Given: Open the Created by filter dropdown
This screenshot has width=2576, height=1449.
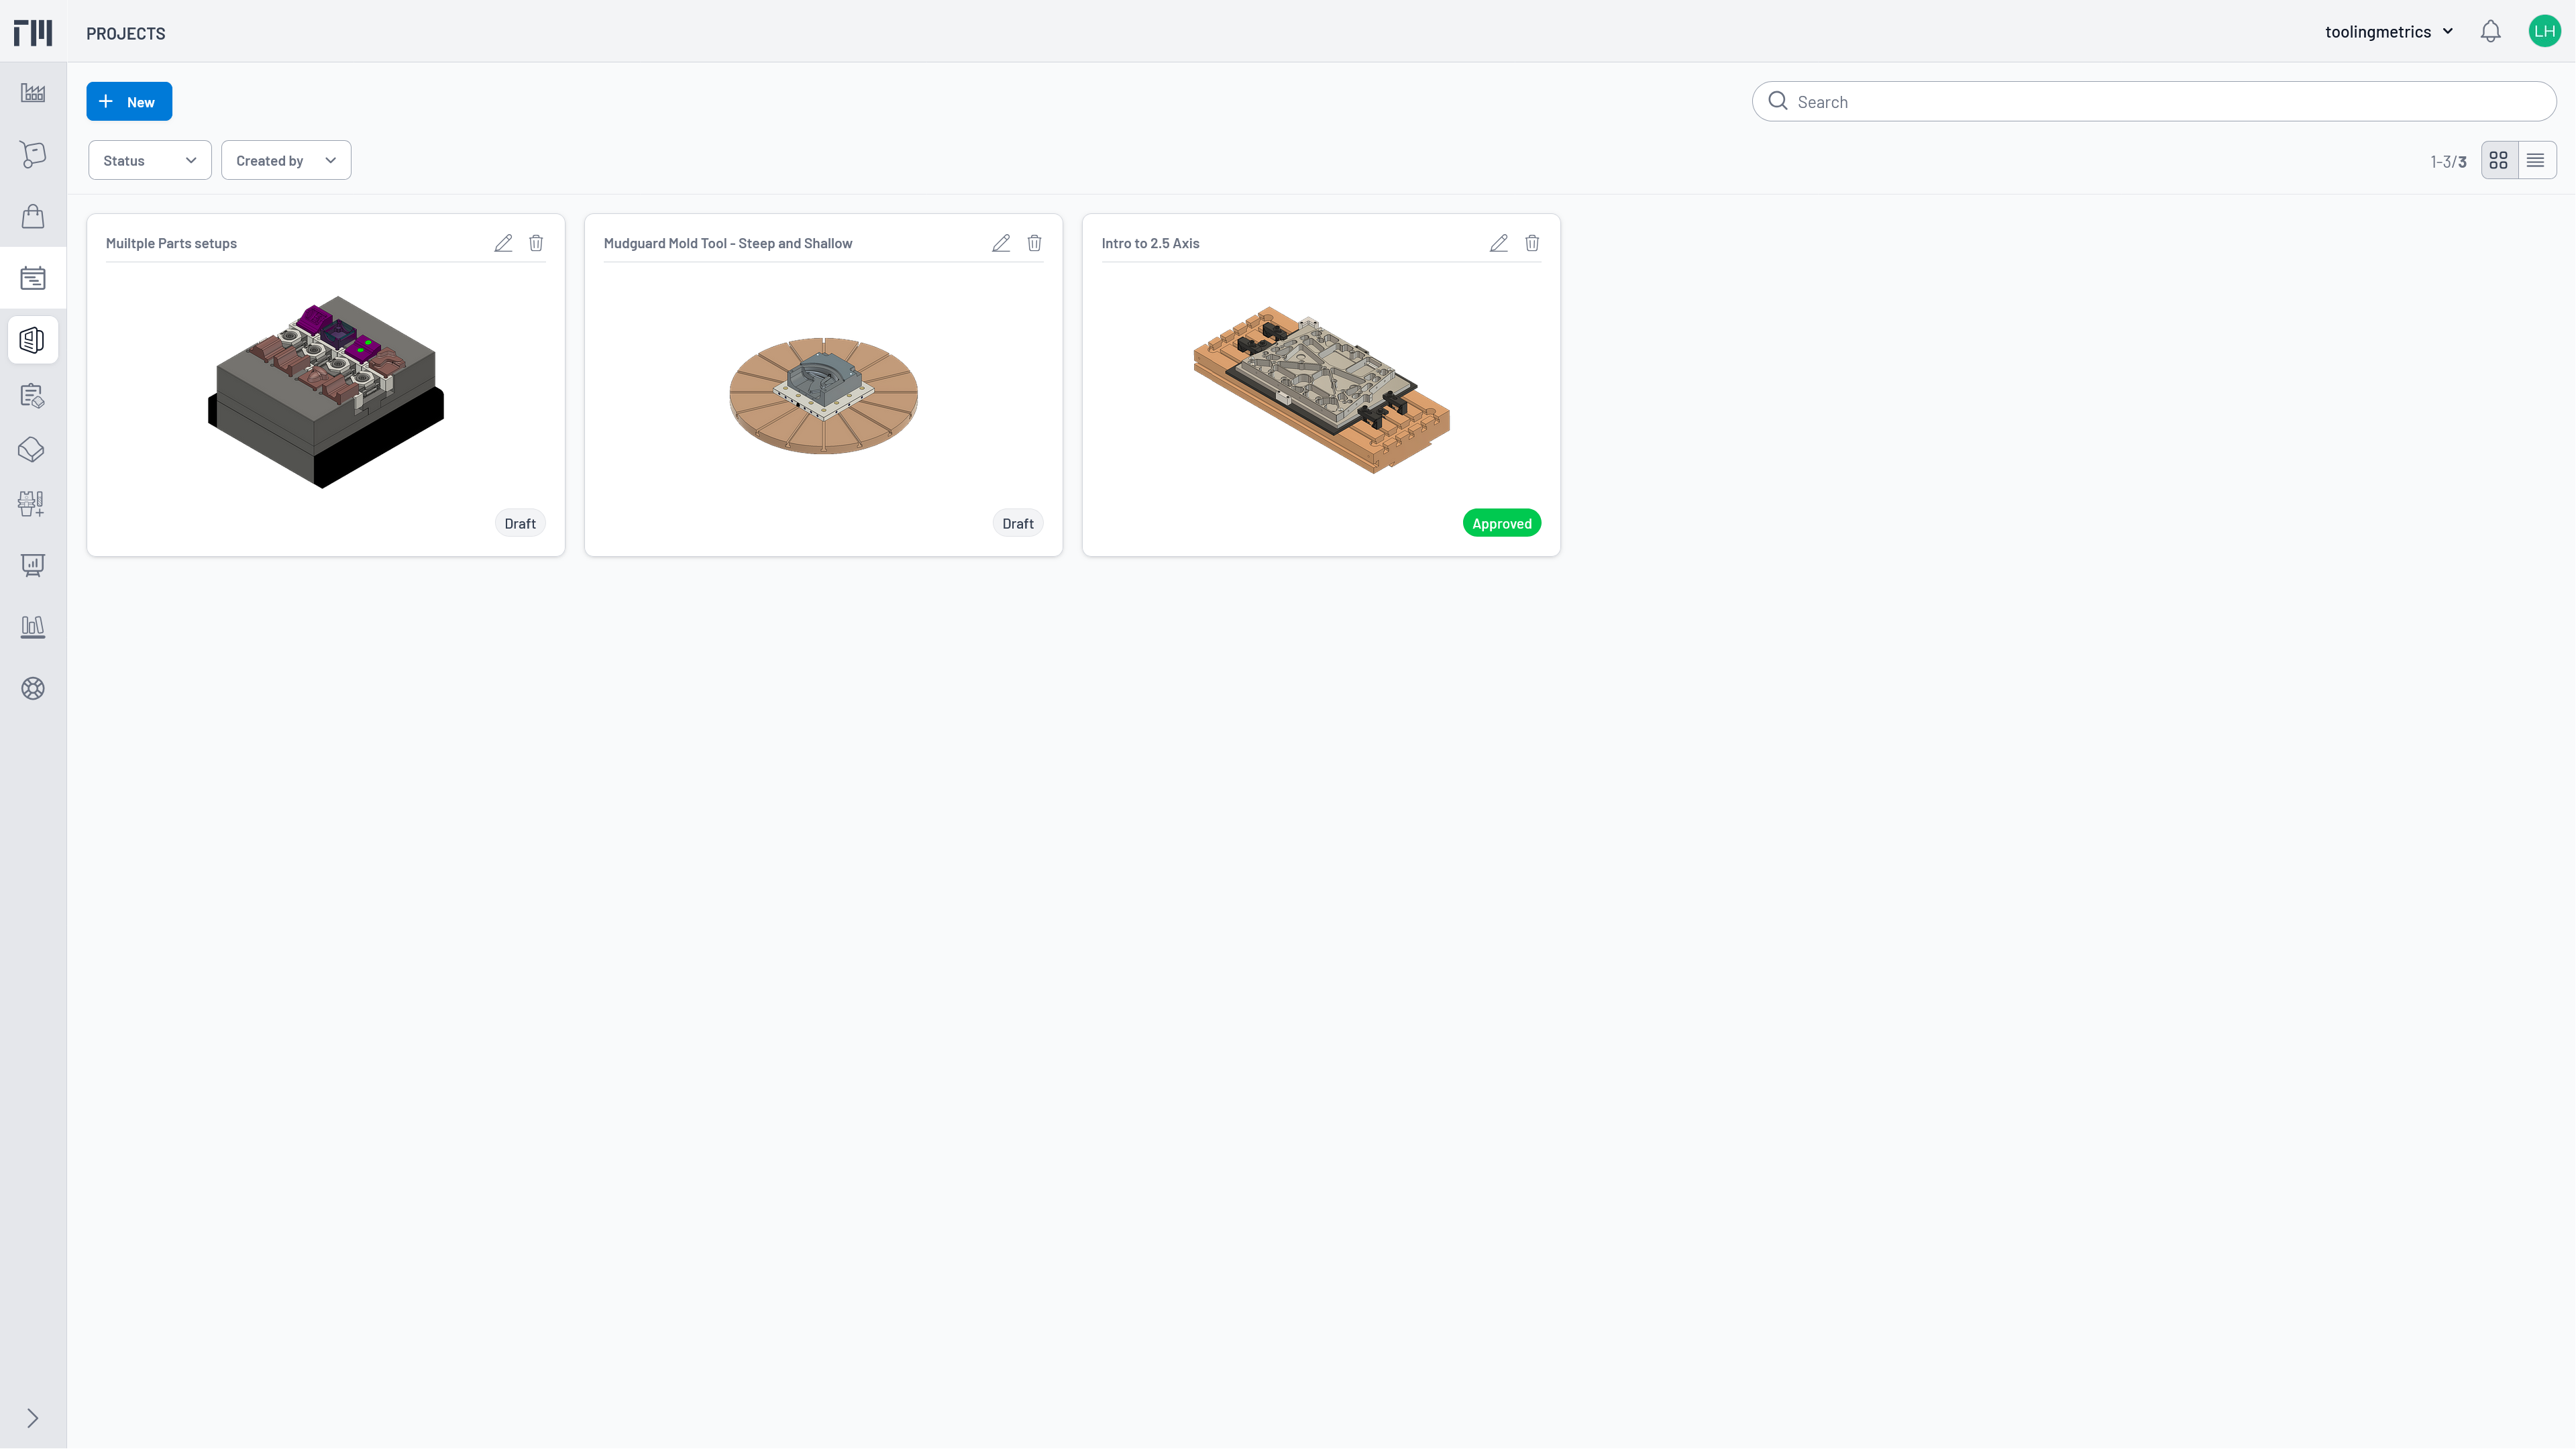Looking at the screenshot, I should [x=285, y=160].
